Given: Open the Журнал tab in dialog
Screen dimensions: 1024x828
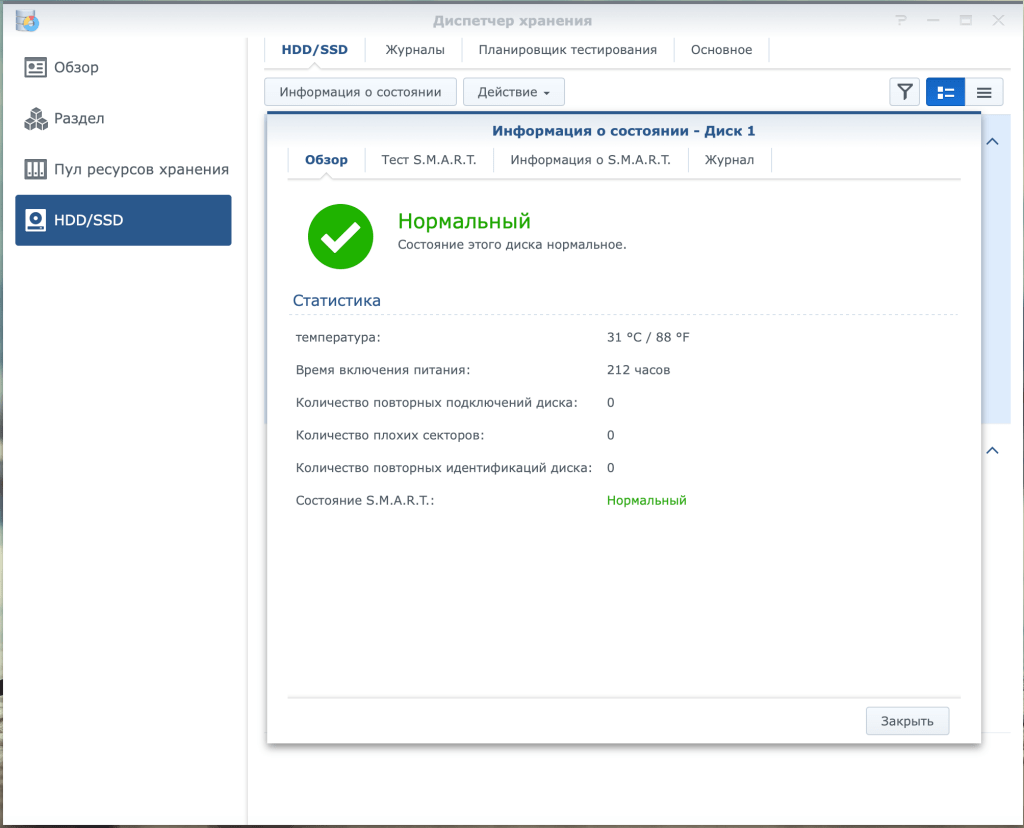Looking at the screenshot, I should [729, 160].
